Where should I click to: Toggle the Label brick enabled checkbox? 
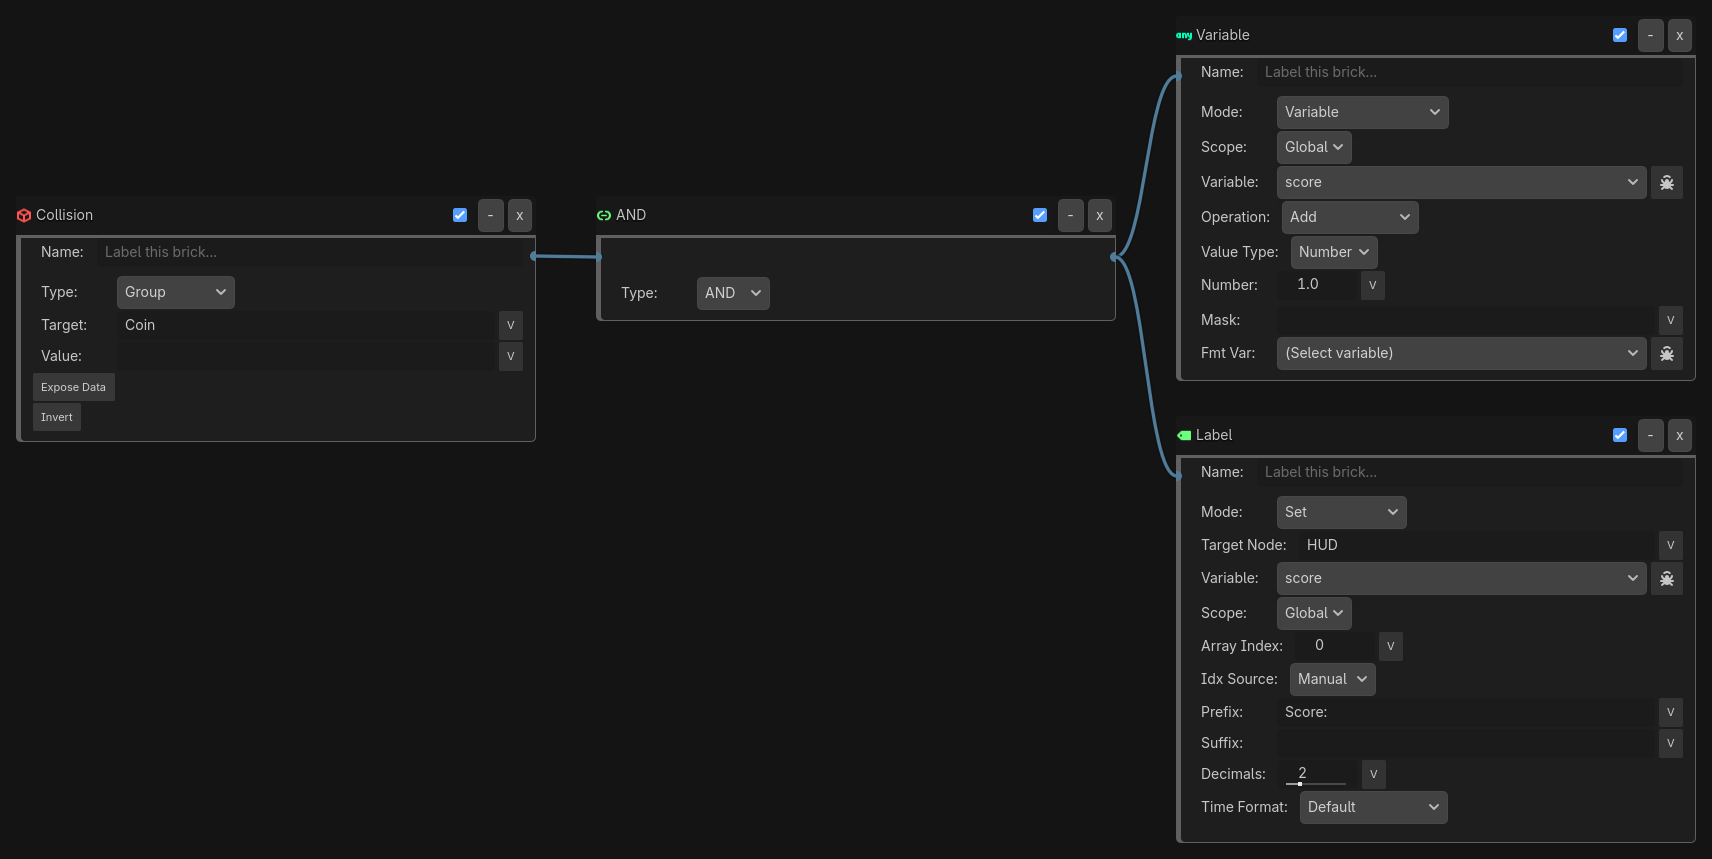point(1620,435)
